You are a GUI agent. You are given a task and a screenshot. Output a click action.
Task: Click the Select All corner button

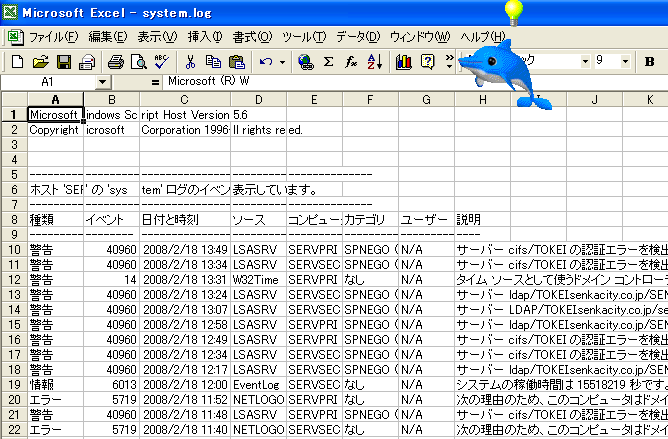pyautogui.click(x=14, y=100)
